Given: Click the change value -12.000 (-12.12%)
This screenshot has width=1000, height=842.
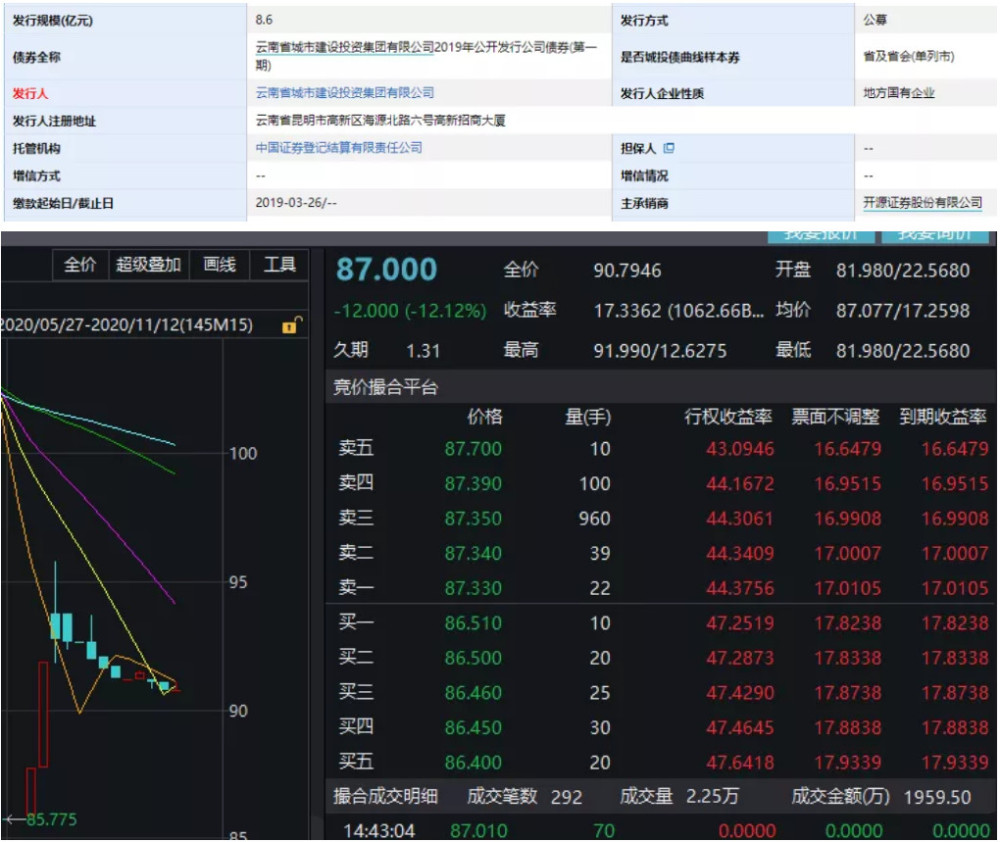Looking at the screenshot, I should tap(410, 311).
